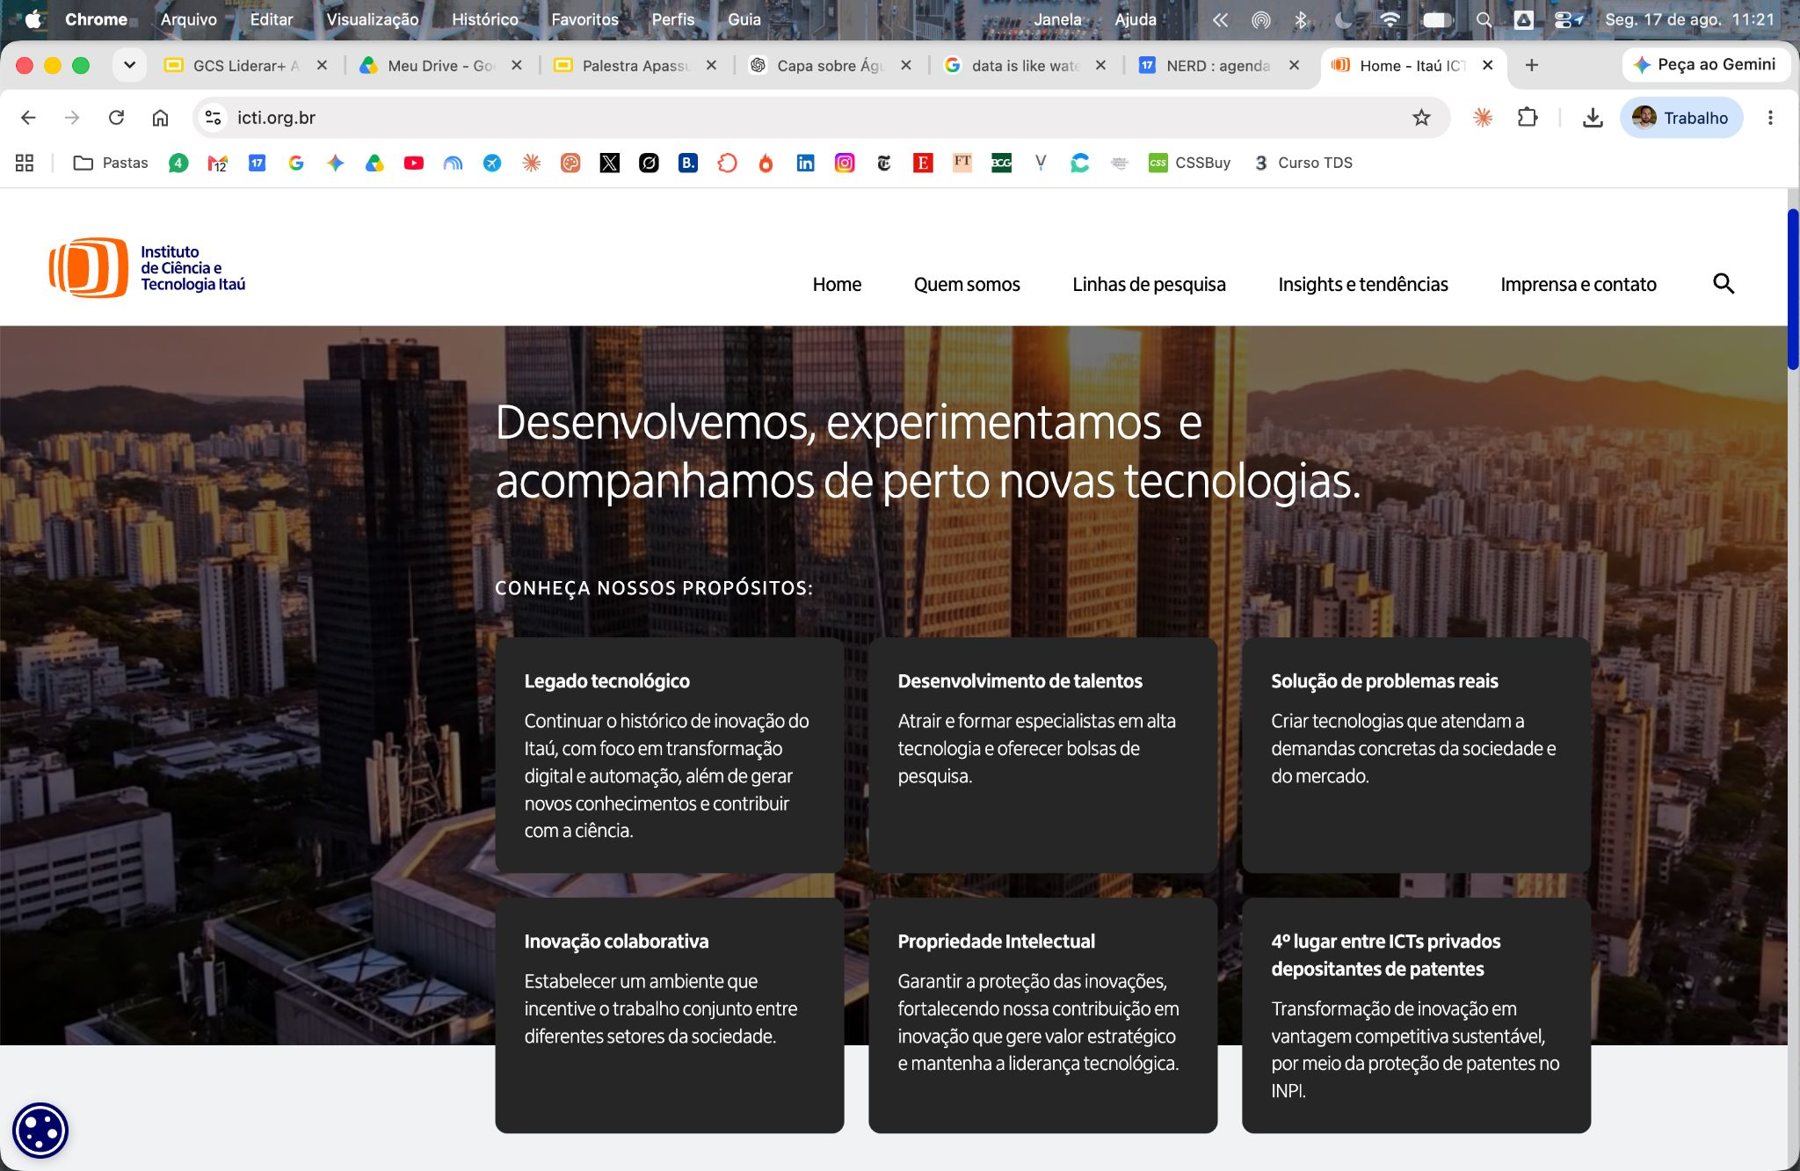Viewport: 1800px width, 1171px height.
Task: Open the red Economist bookmark
Action: point(923,163)
